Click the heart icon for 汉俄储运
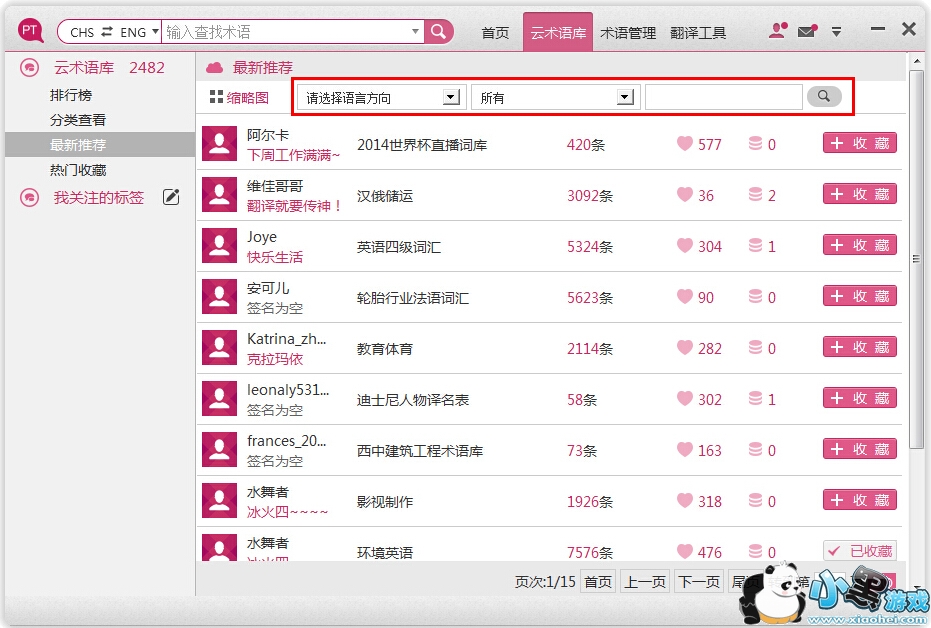The width and height of the screenshot is (931, 628). click(x=685, y=194)
